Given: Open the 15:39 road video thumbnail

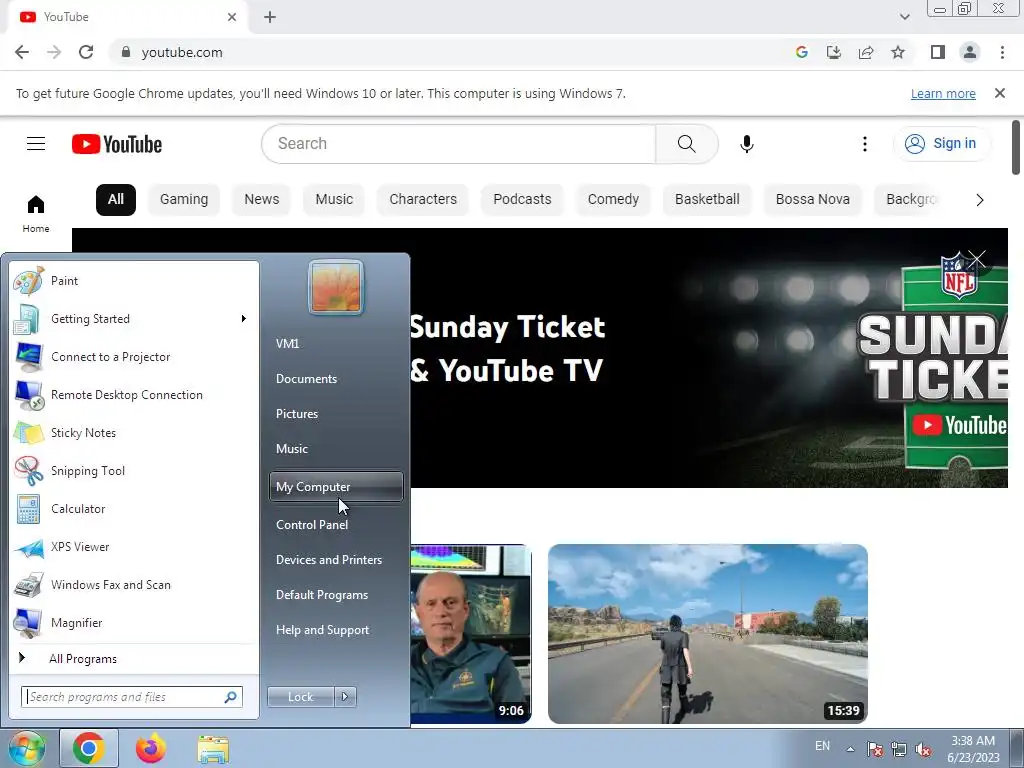Looking at the screenshot, I should [708, 633].
